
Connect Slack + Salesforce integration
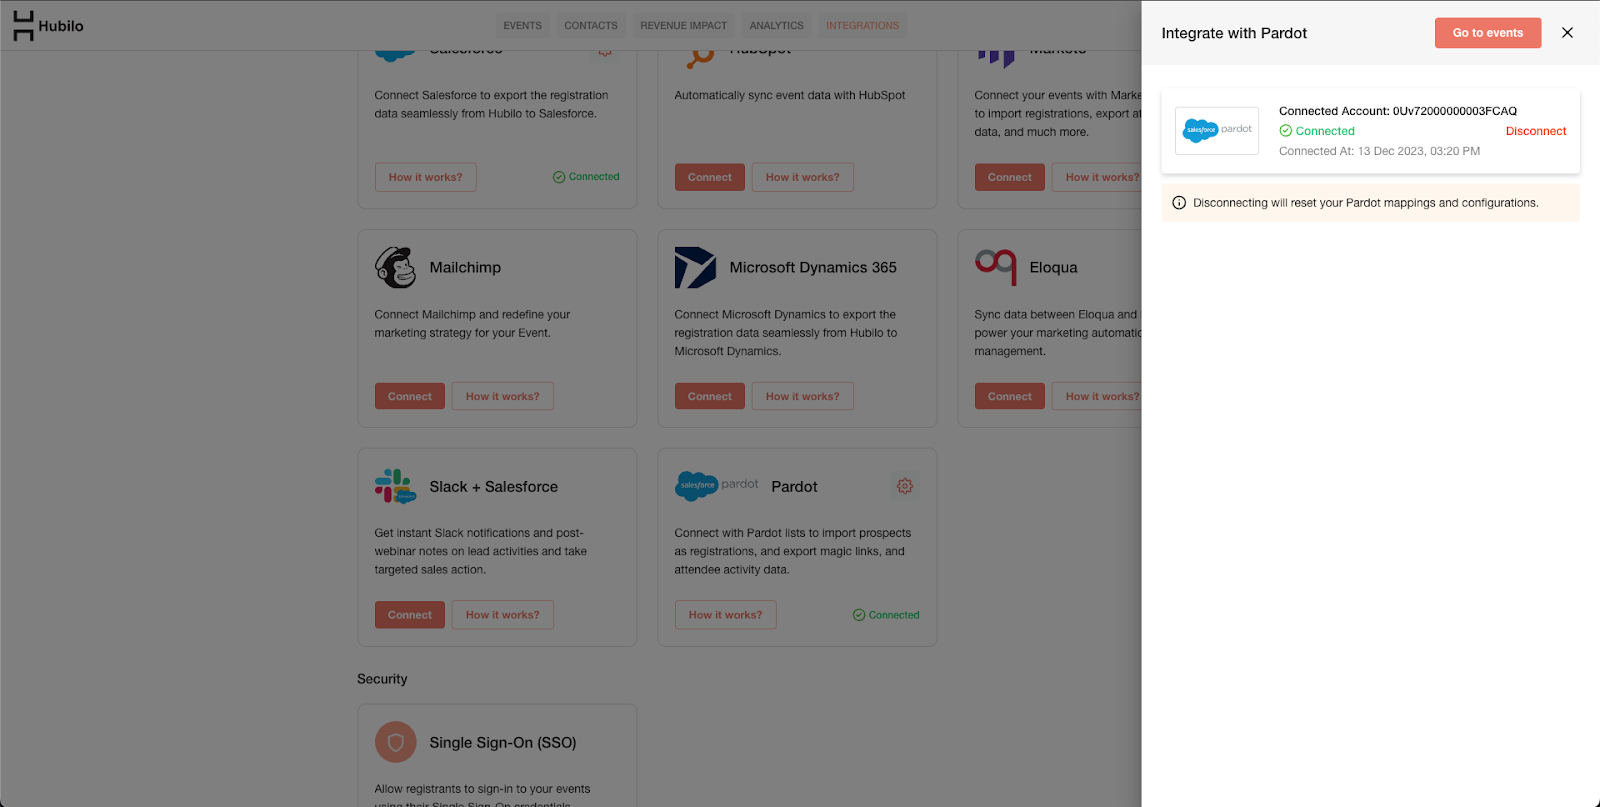(x=410, y=615)
